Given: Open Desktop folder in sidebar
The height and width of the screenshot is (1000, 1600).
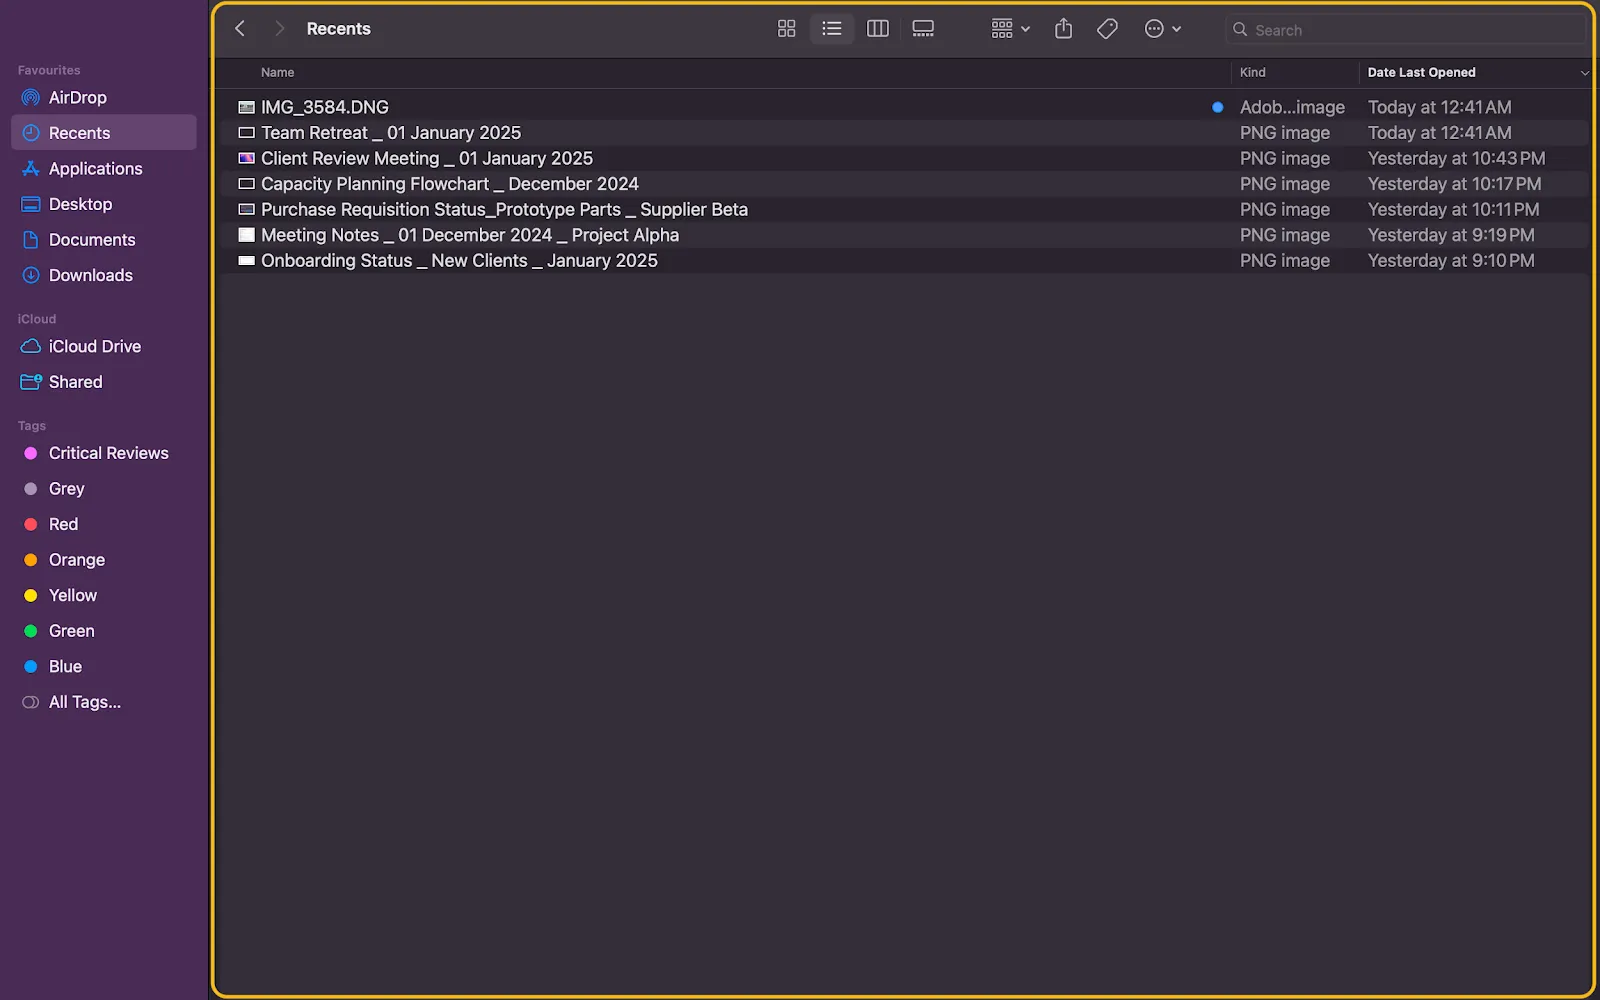Looking at the screenshot, I should click(x=104, y=204).
